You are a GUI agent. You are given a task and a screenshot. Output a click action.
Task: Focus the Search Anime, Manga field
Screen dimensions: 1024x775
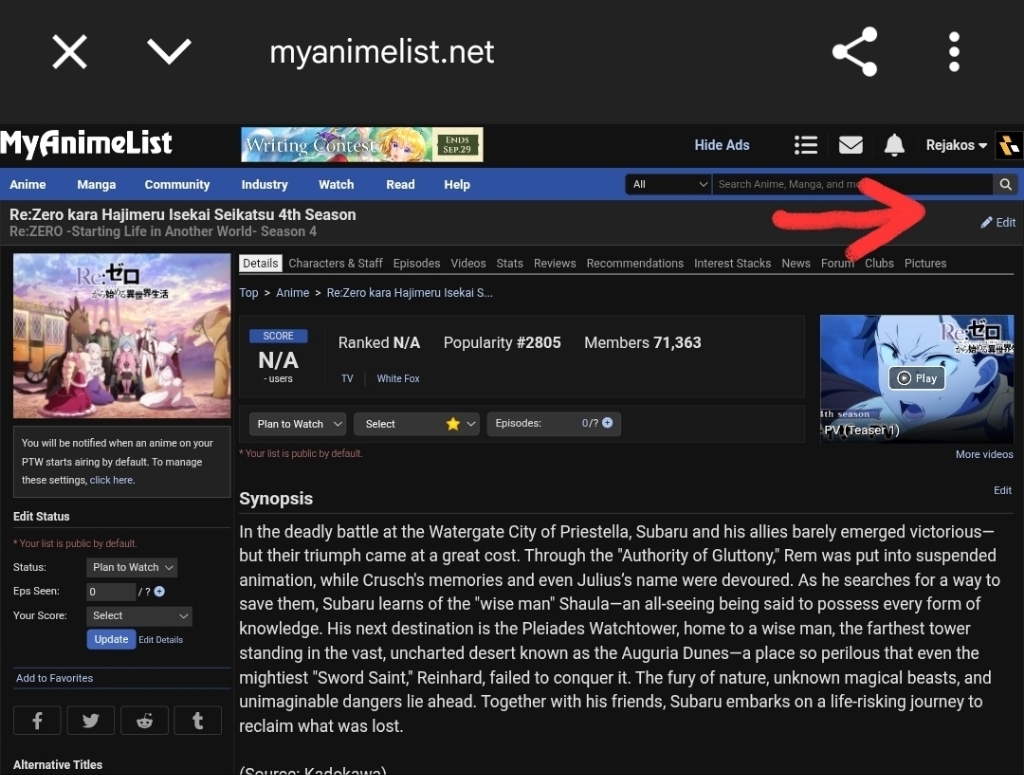(x=852, y=184)
